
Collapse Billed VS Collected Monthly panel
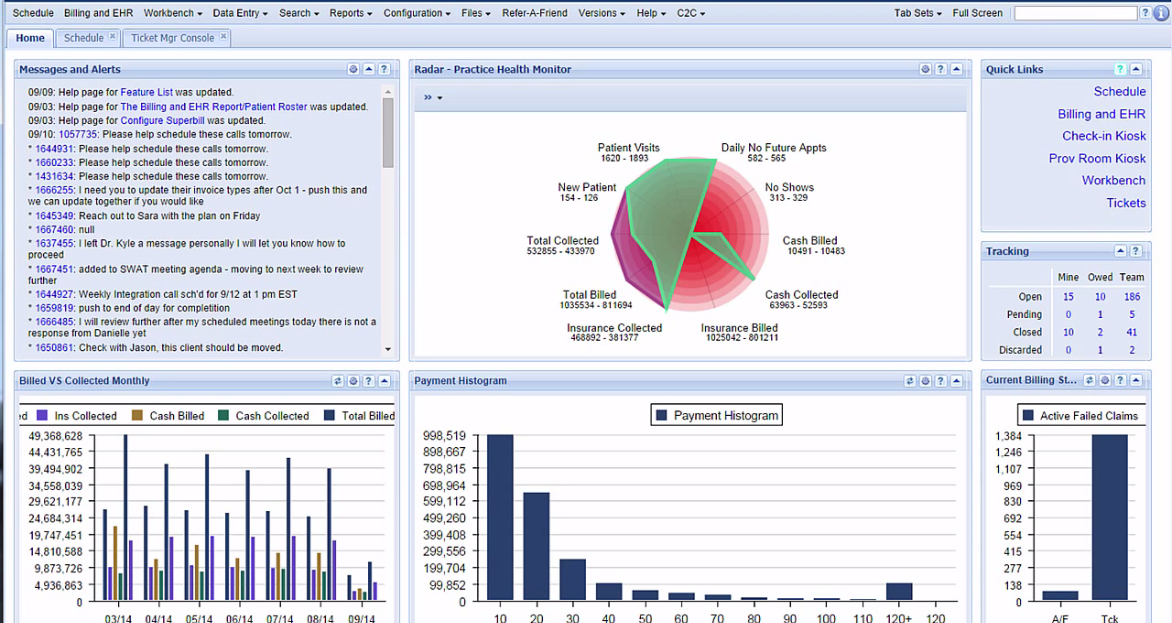[x=384, y=381]
